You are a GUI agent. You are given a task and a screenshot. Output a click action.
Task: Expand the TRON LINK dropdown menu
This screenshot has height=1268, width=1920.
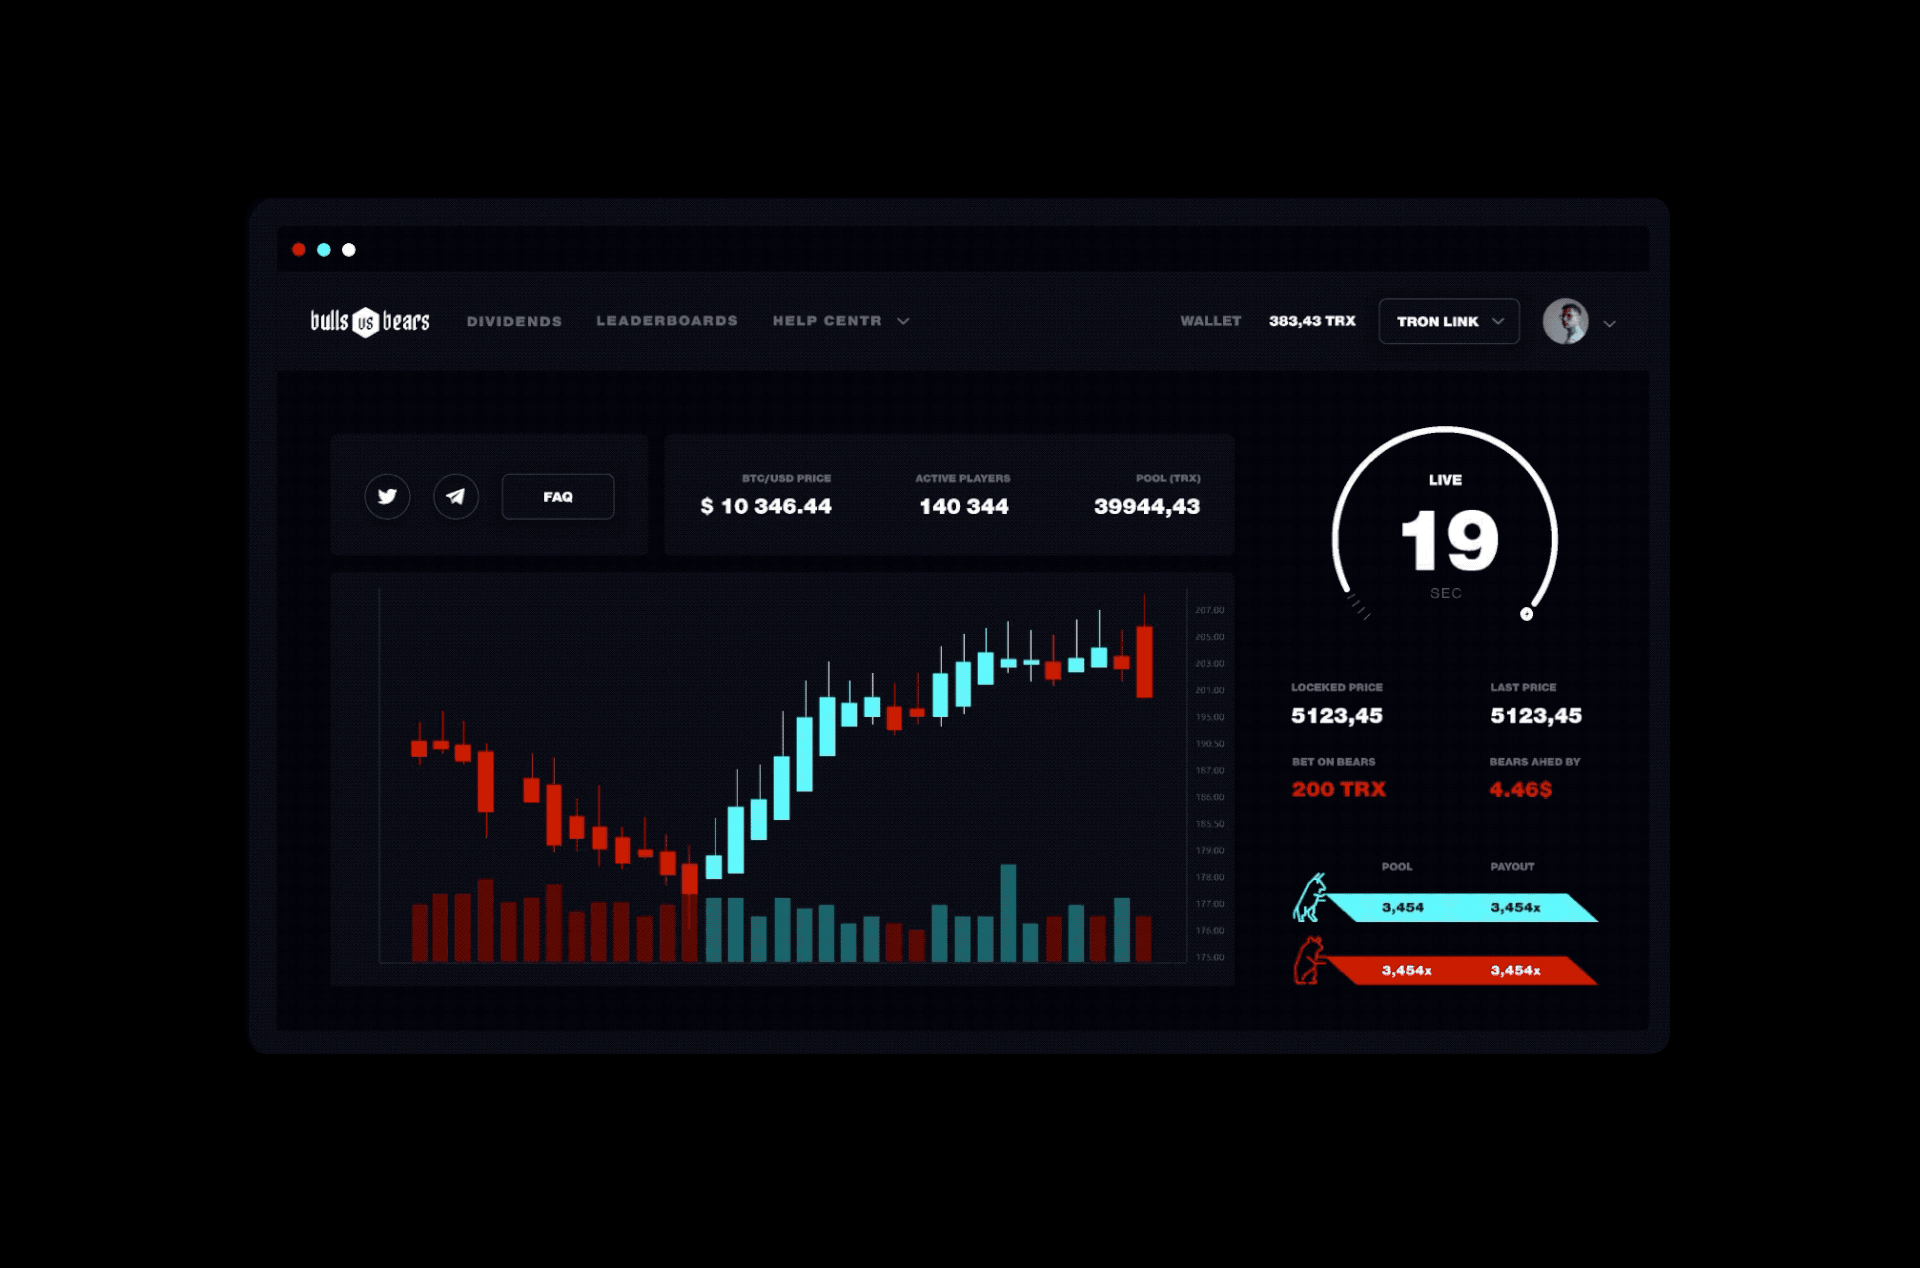click(1447, 321)
